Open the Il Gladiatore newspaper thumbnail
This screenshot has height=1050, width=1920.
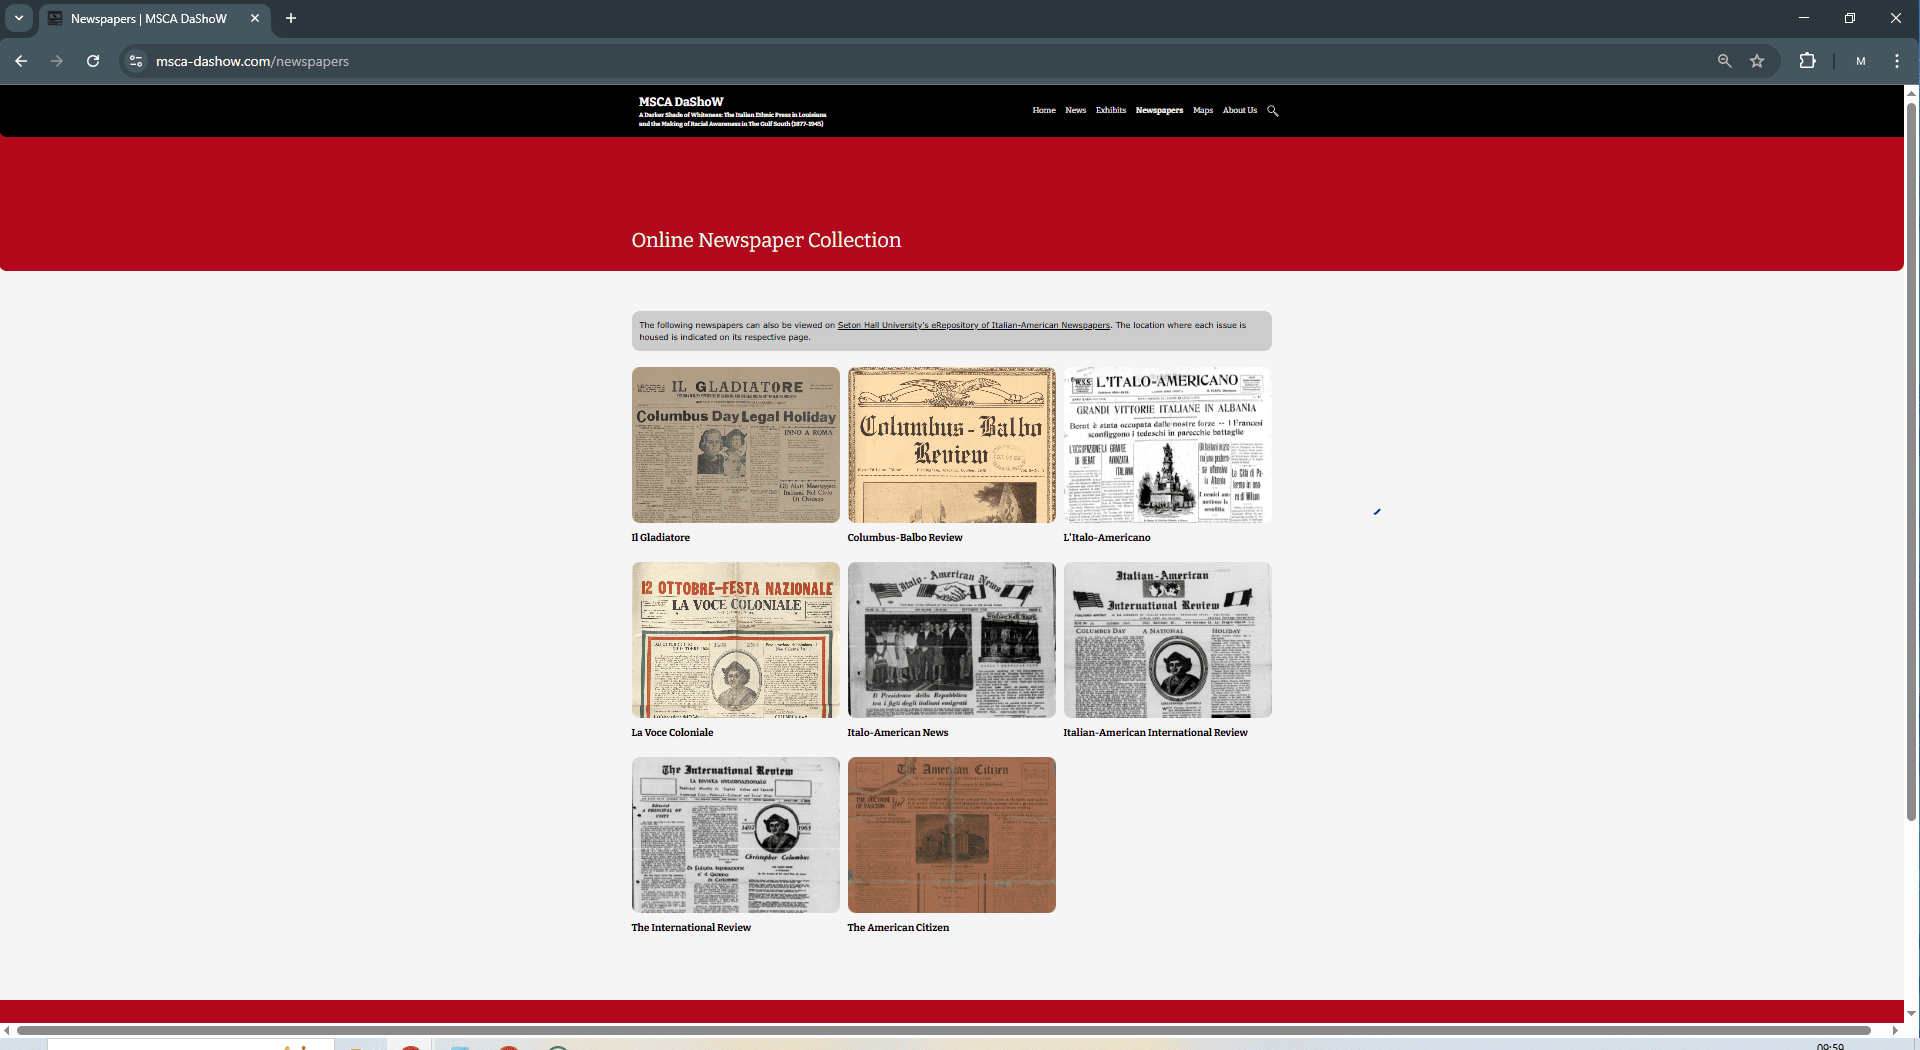pos(735,445)
